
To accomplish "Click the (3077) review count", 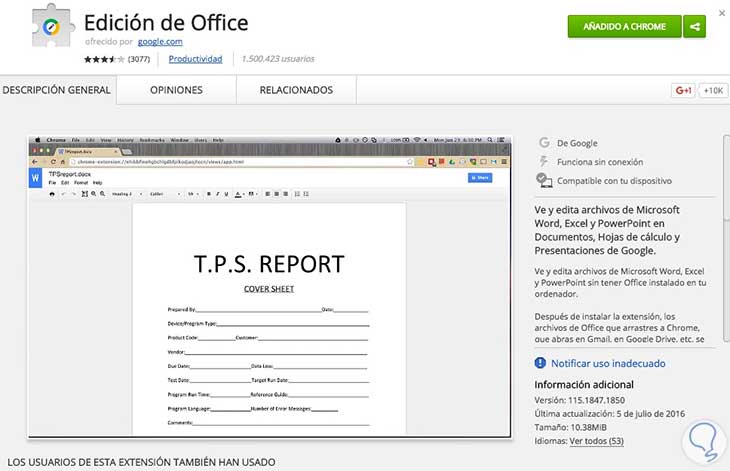I will [x=139, y=59].
